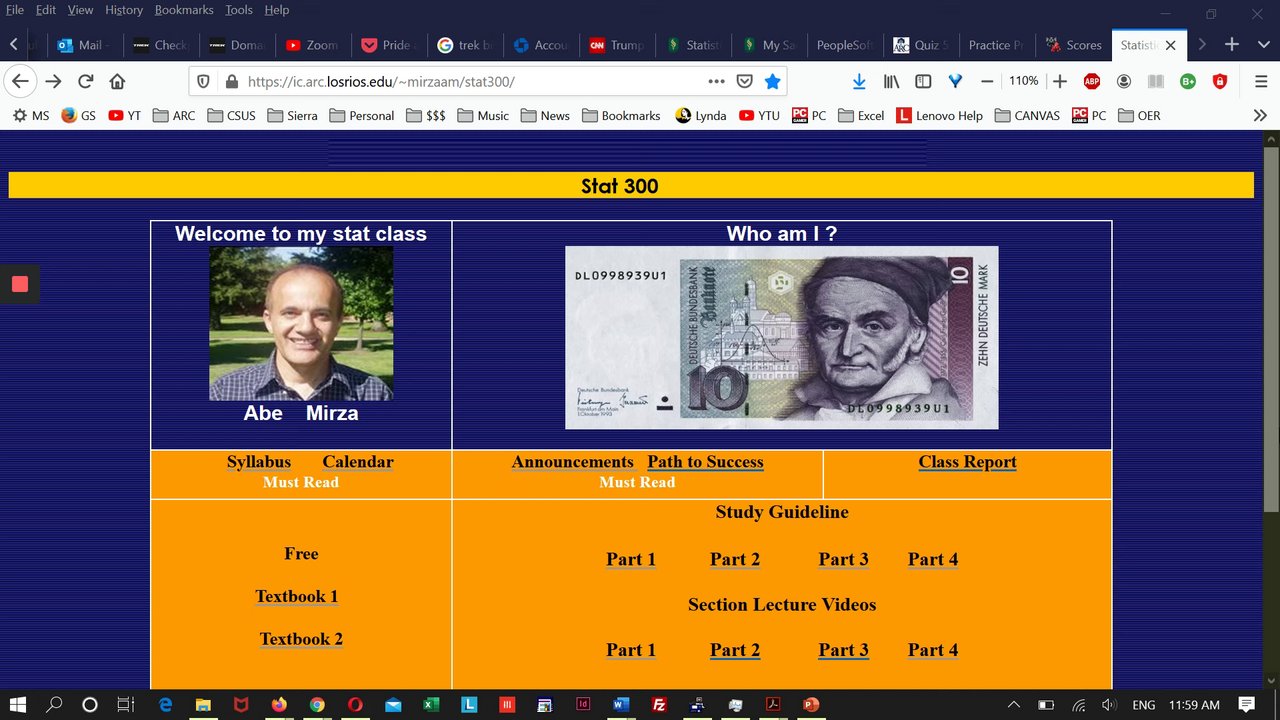Click the Abe Mirza photo
The image size is (1280, 720).
click(x=301, y=324)
